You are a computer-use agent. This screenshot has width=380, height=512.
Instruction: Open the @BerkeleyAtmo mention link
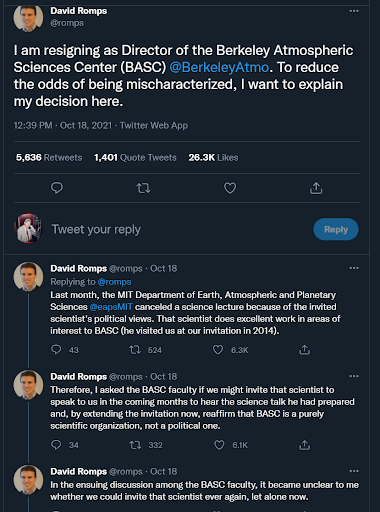219,67
